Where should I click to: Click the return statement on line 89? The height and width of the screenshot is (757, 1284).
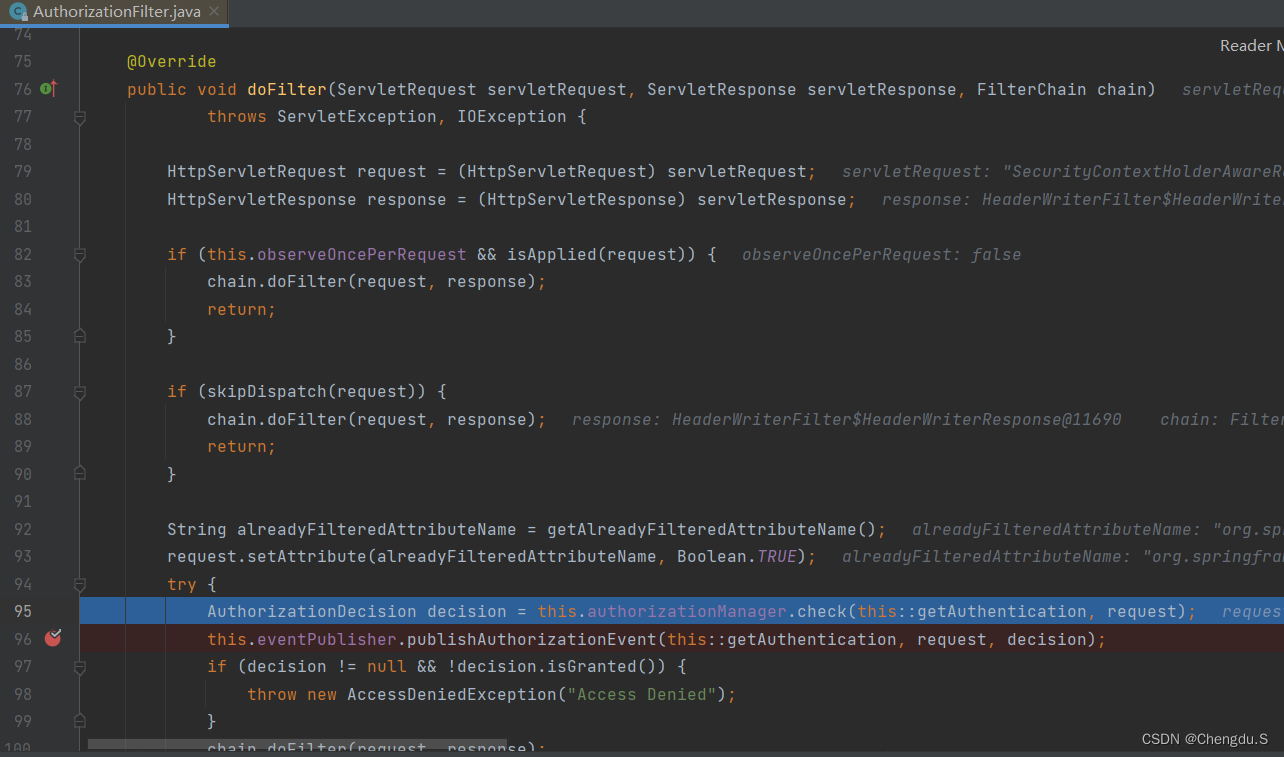click(x=241, y=446)
